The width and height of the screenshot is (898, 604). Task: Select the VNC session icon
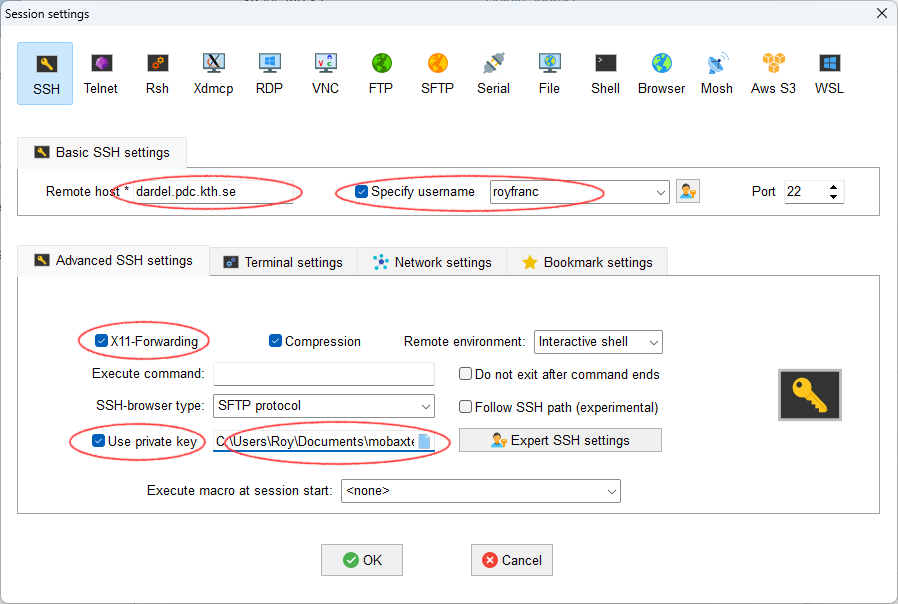click(325, 73)
